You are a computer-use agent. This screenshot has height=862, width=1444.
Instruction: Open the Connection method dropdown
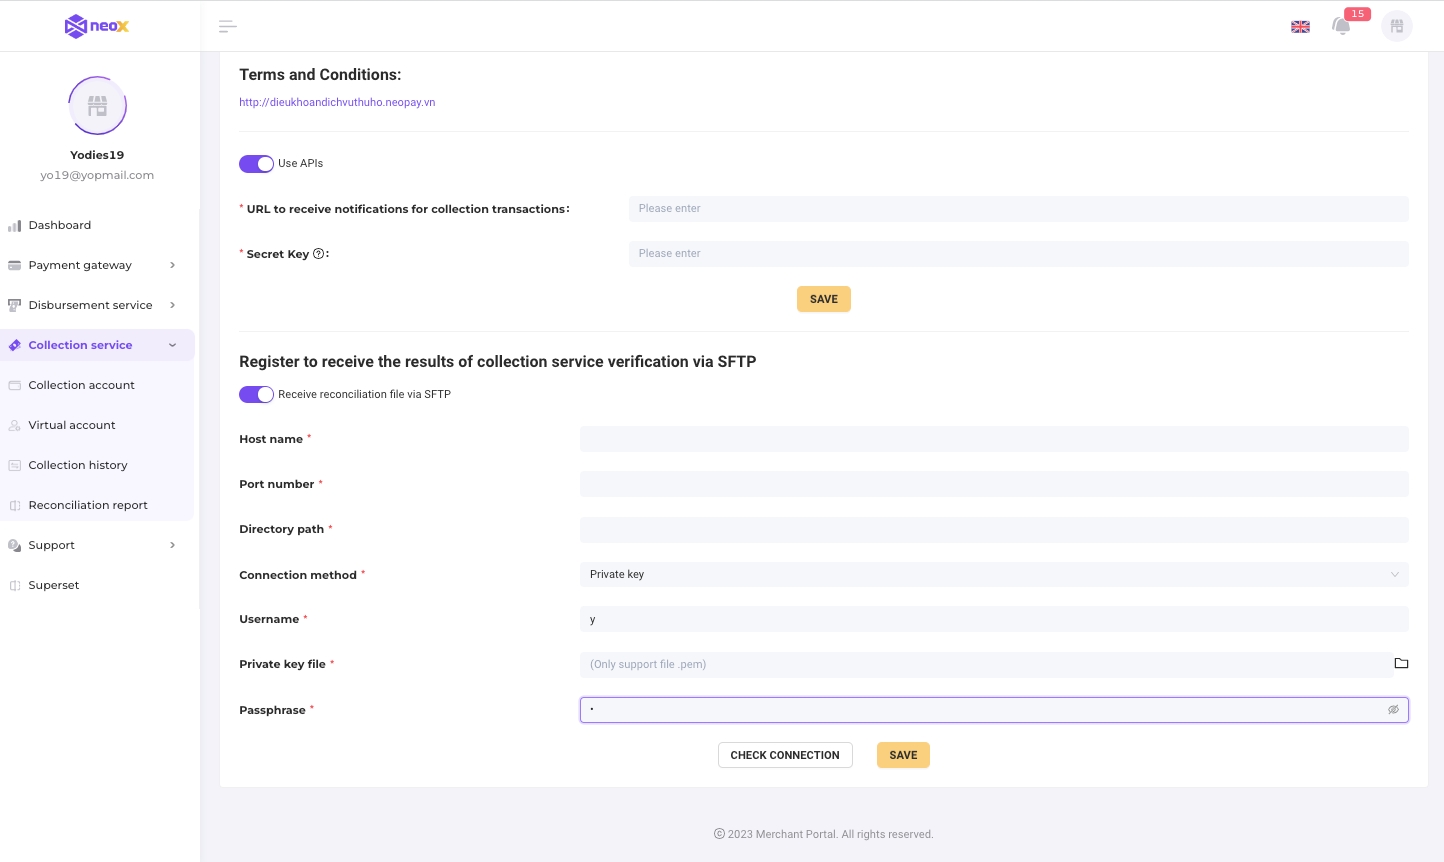pyautogui.click(x=993, y=575)
